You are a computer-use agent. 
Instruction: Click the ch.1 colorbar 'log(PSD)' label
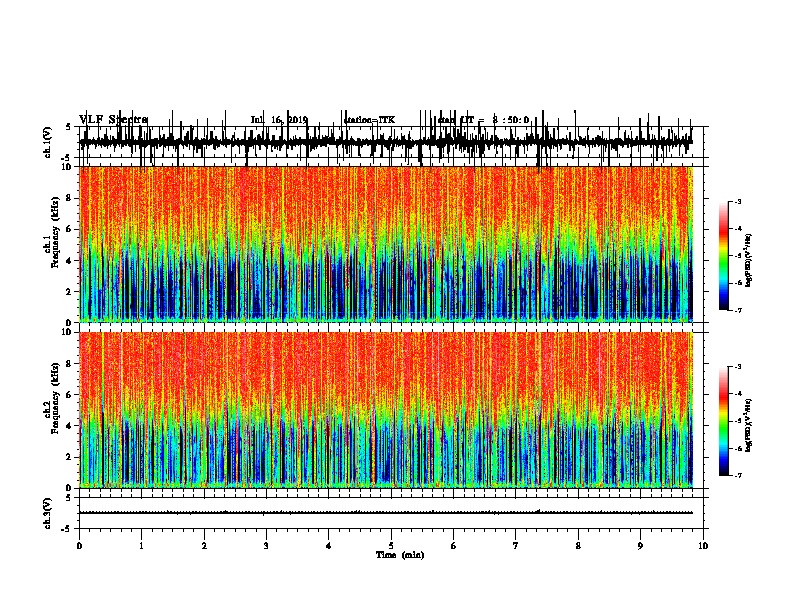coord(749,261)
